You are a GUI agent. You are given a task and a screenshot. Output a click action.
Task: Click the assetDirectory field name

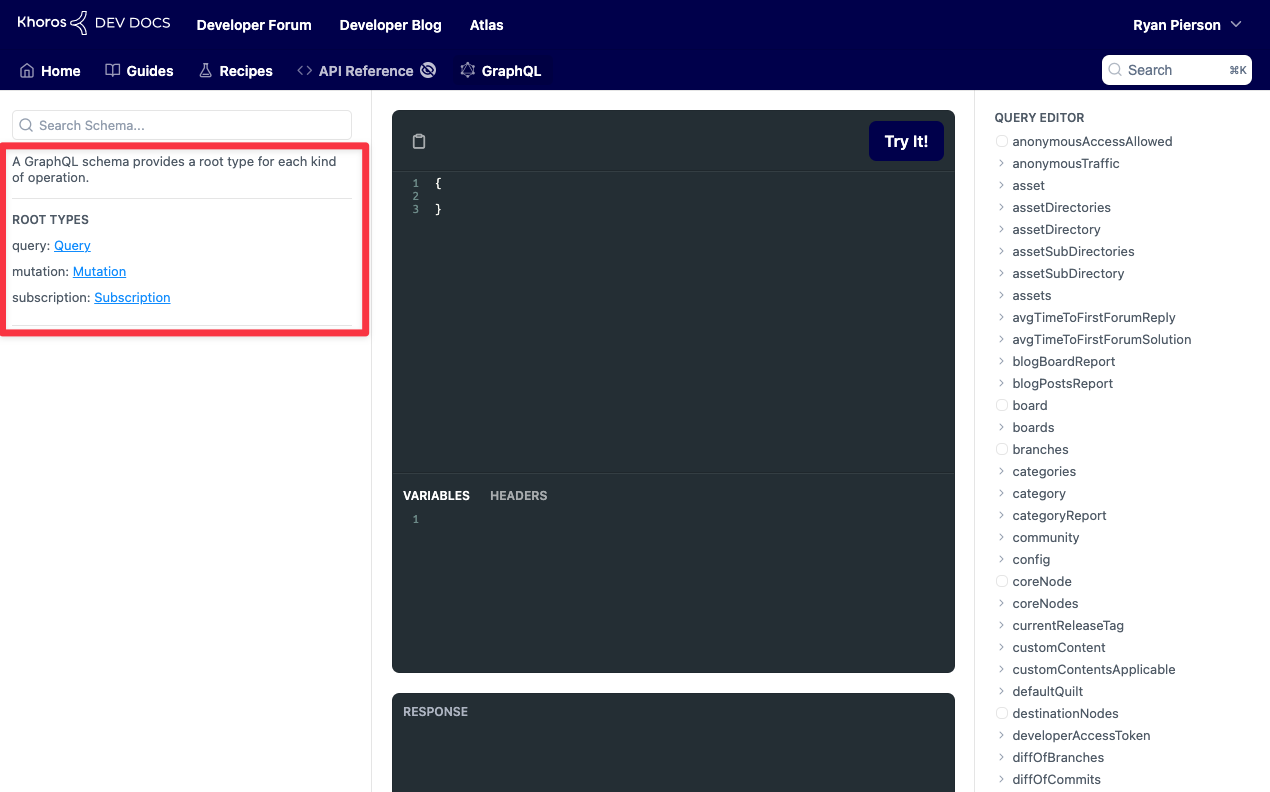tap(1056, 230)
